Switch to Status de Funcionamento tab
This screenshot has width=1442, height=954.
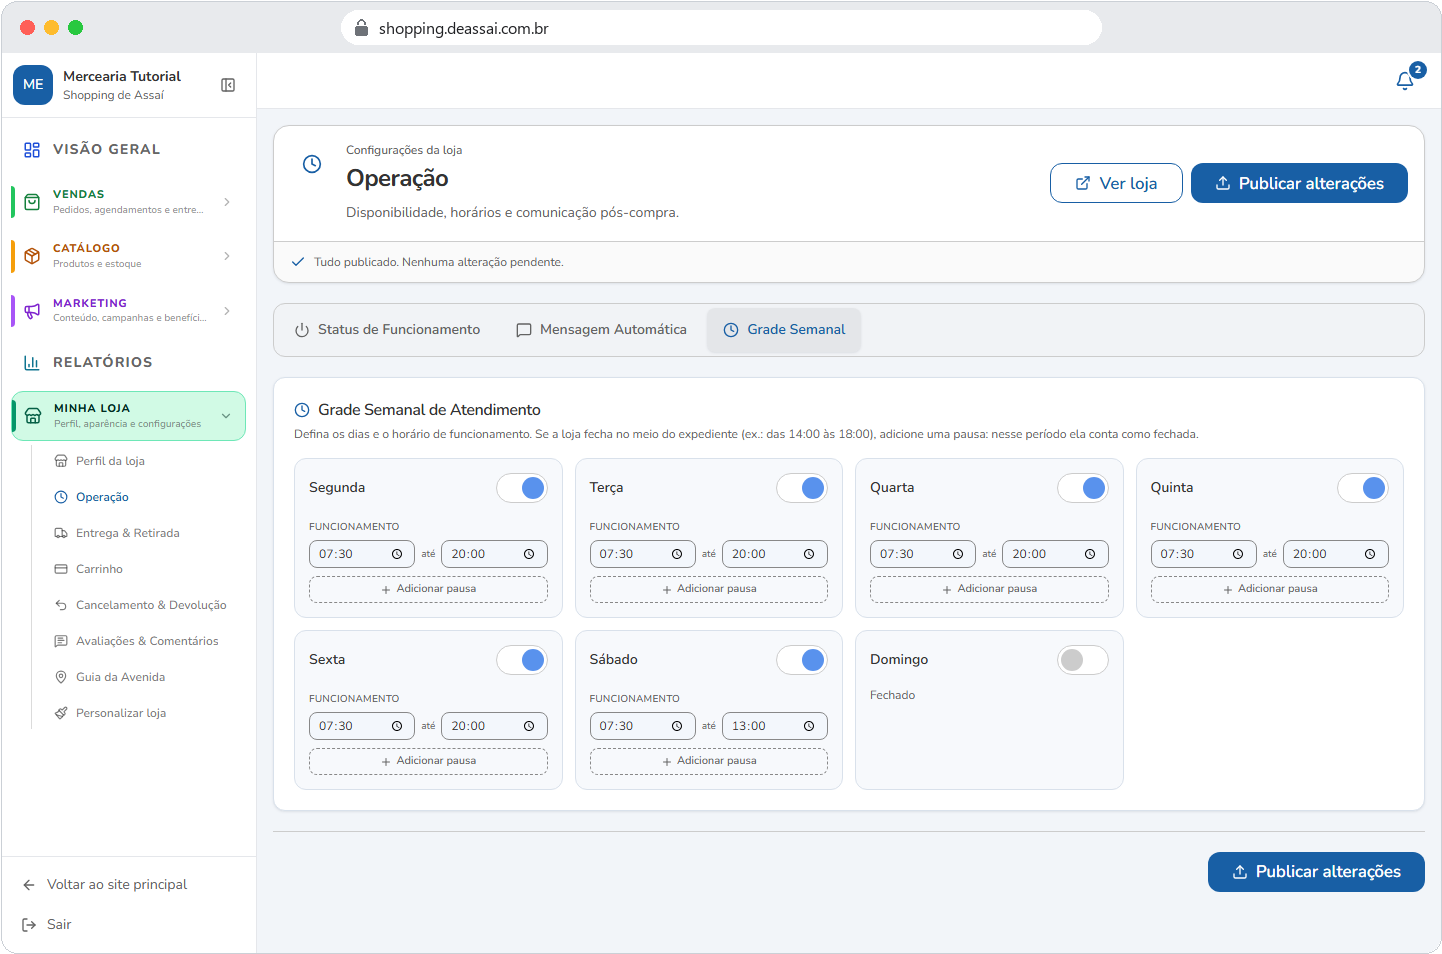tap(387, 330)
